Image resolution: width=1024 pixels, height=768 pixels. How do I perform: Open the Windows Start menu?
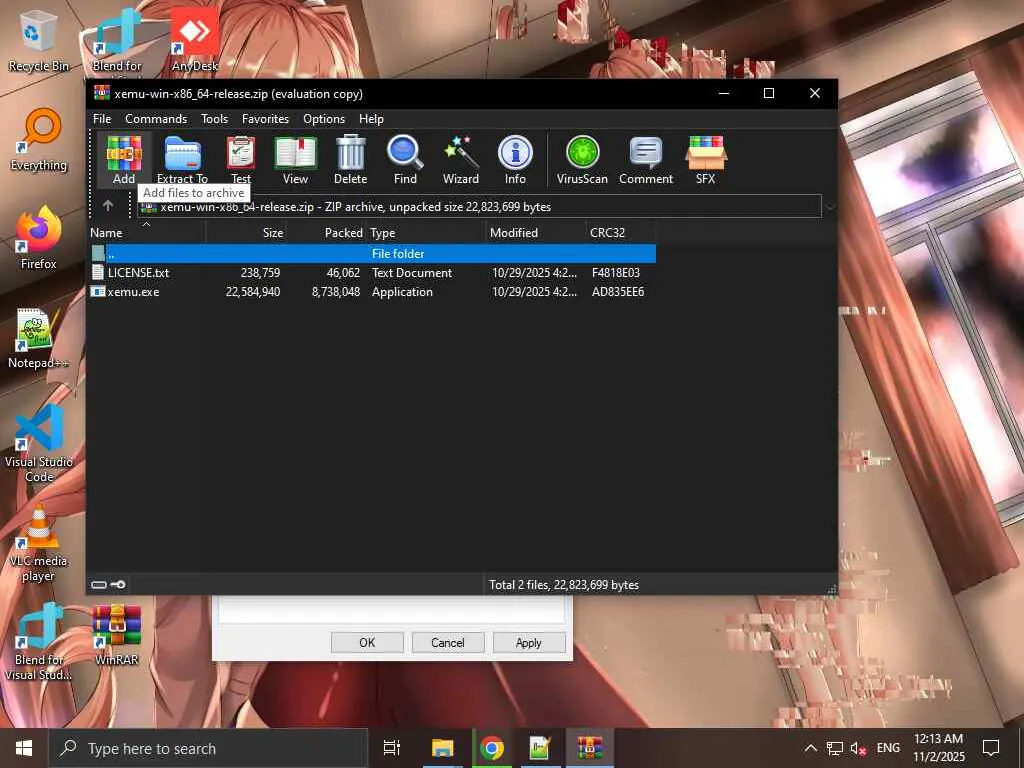click(24, 748)
